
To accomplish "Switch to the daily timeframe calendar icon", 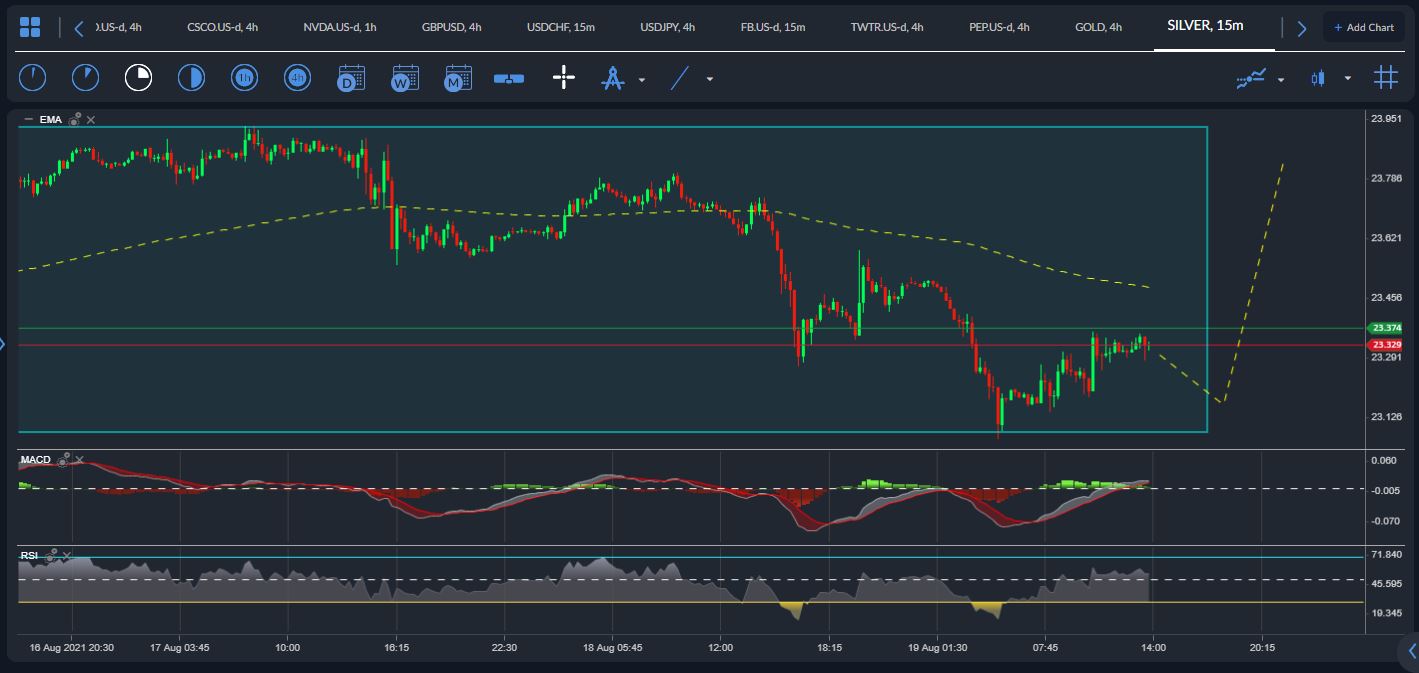I will coord(351,78).
